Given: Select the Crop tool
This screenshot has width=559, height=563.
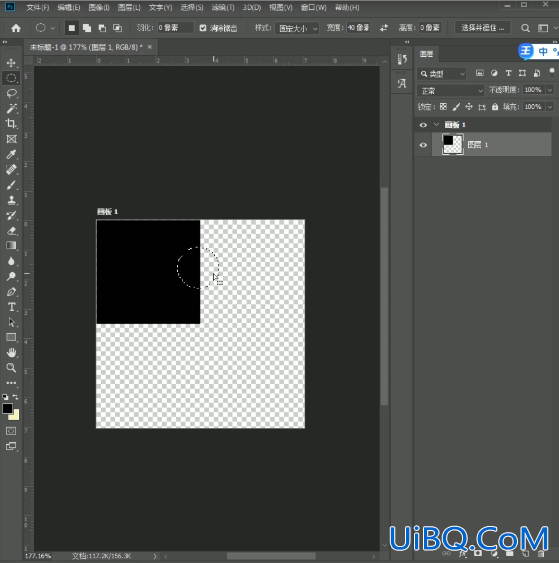Looking at the screenshot, I should coord(11,124).
